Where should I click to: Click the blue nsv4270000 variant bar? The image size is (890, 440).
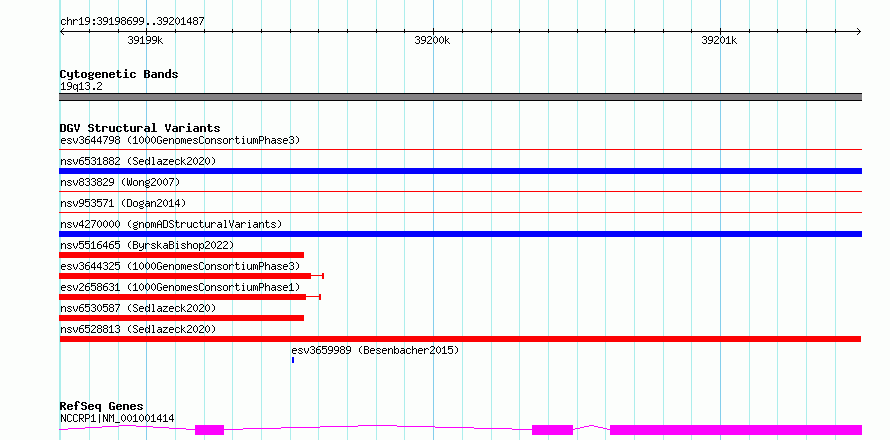460,234
